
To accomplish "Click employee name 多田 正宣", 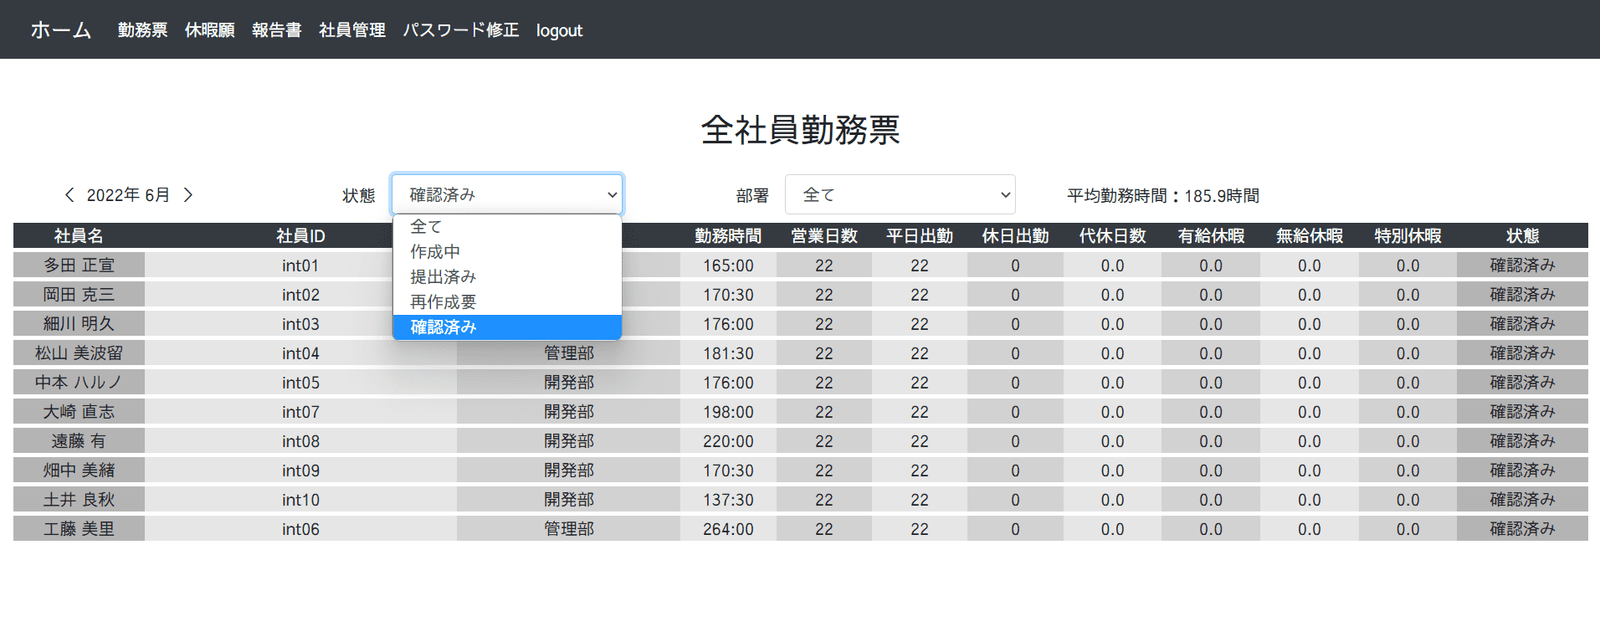I will tap(79, 265).
